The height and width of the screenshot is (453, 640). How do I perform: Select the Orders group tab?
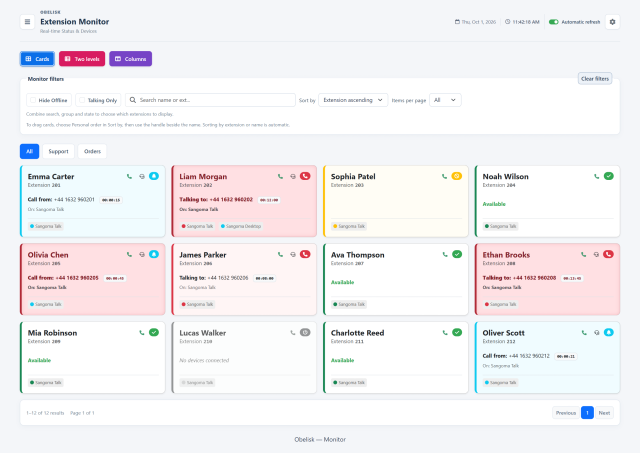click(92, 151)
